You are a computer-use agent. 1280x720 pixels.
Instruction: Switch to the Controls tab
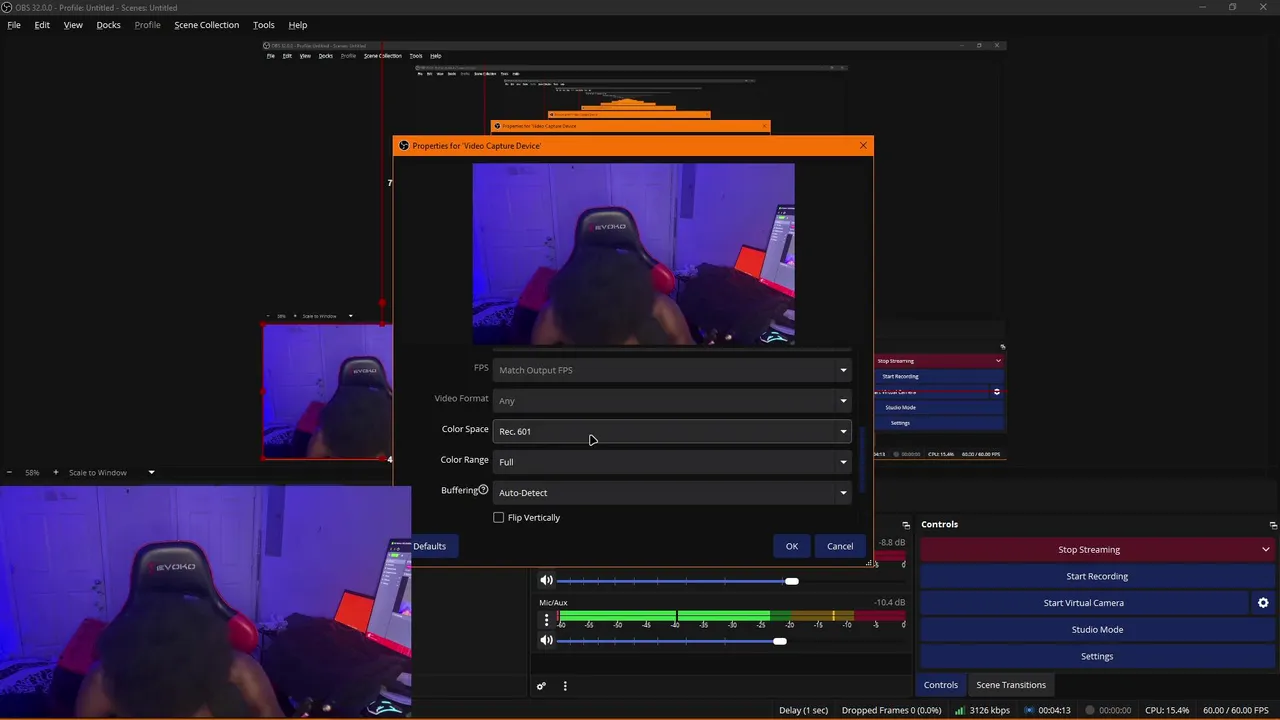click(940, 685)
